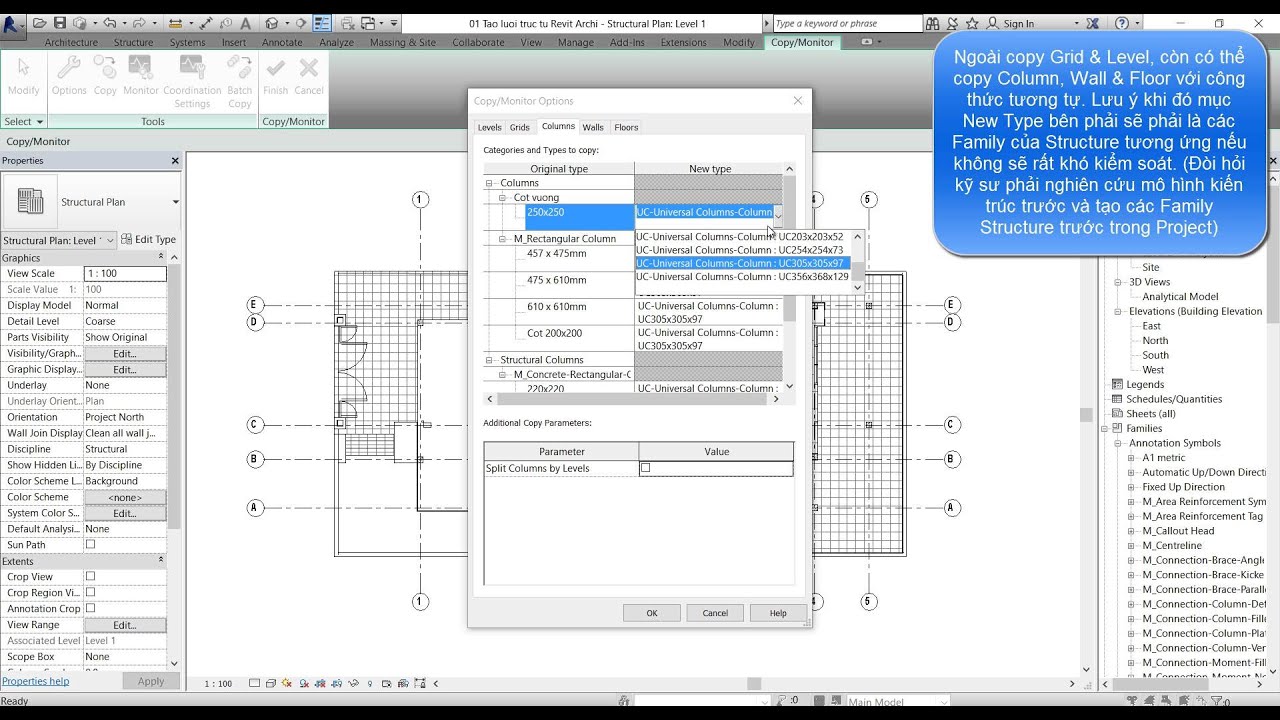Click the View Scale 1 : 100 field
1280x720 pixels.
point(125,273)
